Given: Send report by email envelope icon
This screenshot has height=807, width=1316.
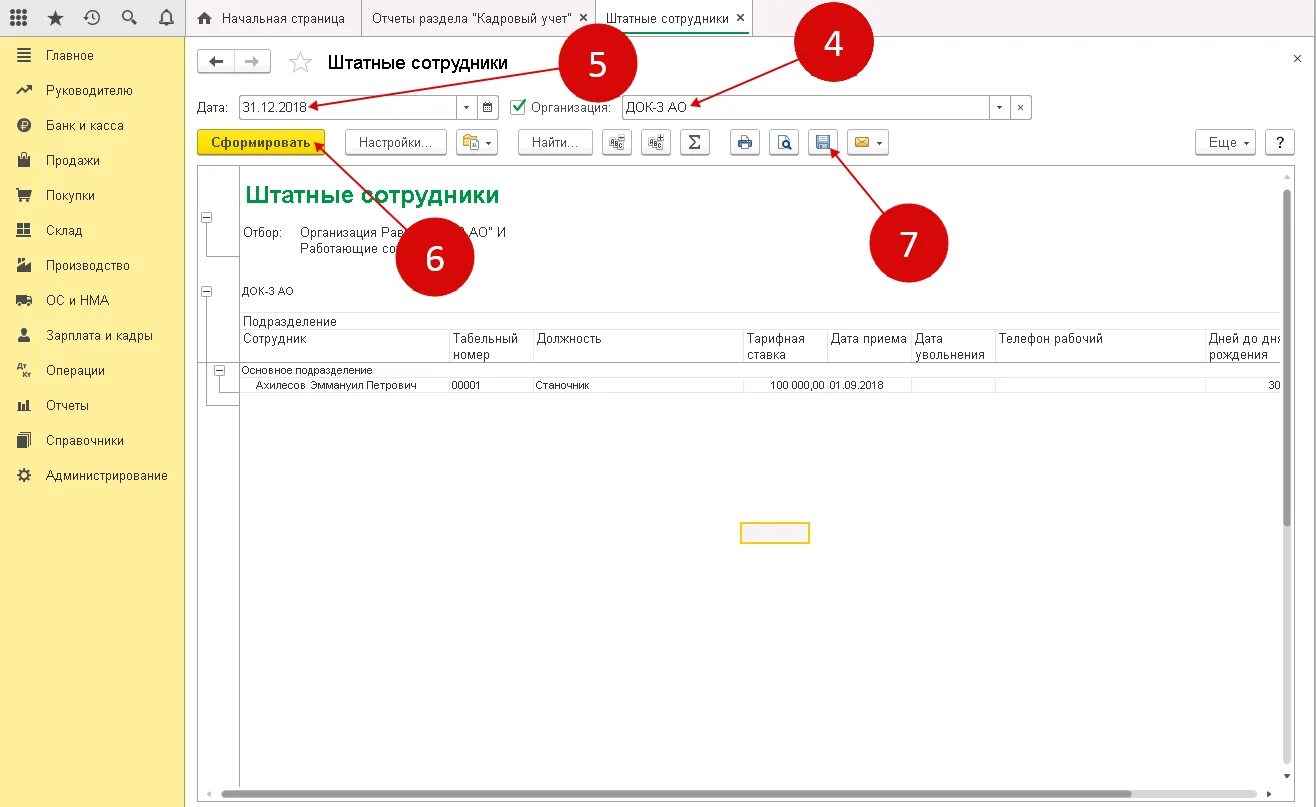Looking at the screenshot, I should point(861,143).
